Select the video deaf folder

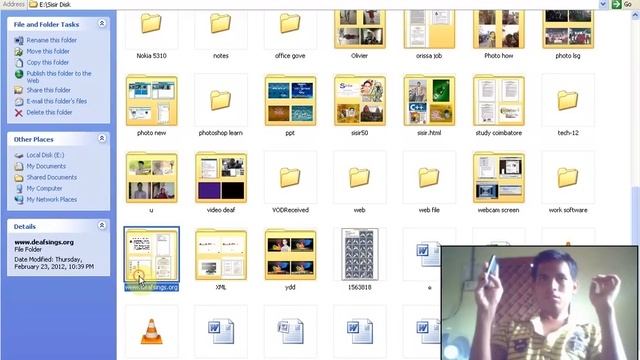[x=221, y=178]
